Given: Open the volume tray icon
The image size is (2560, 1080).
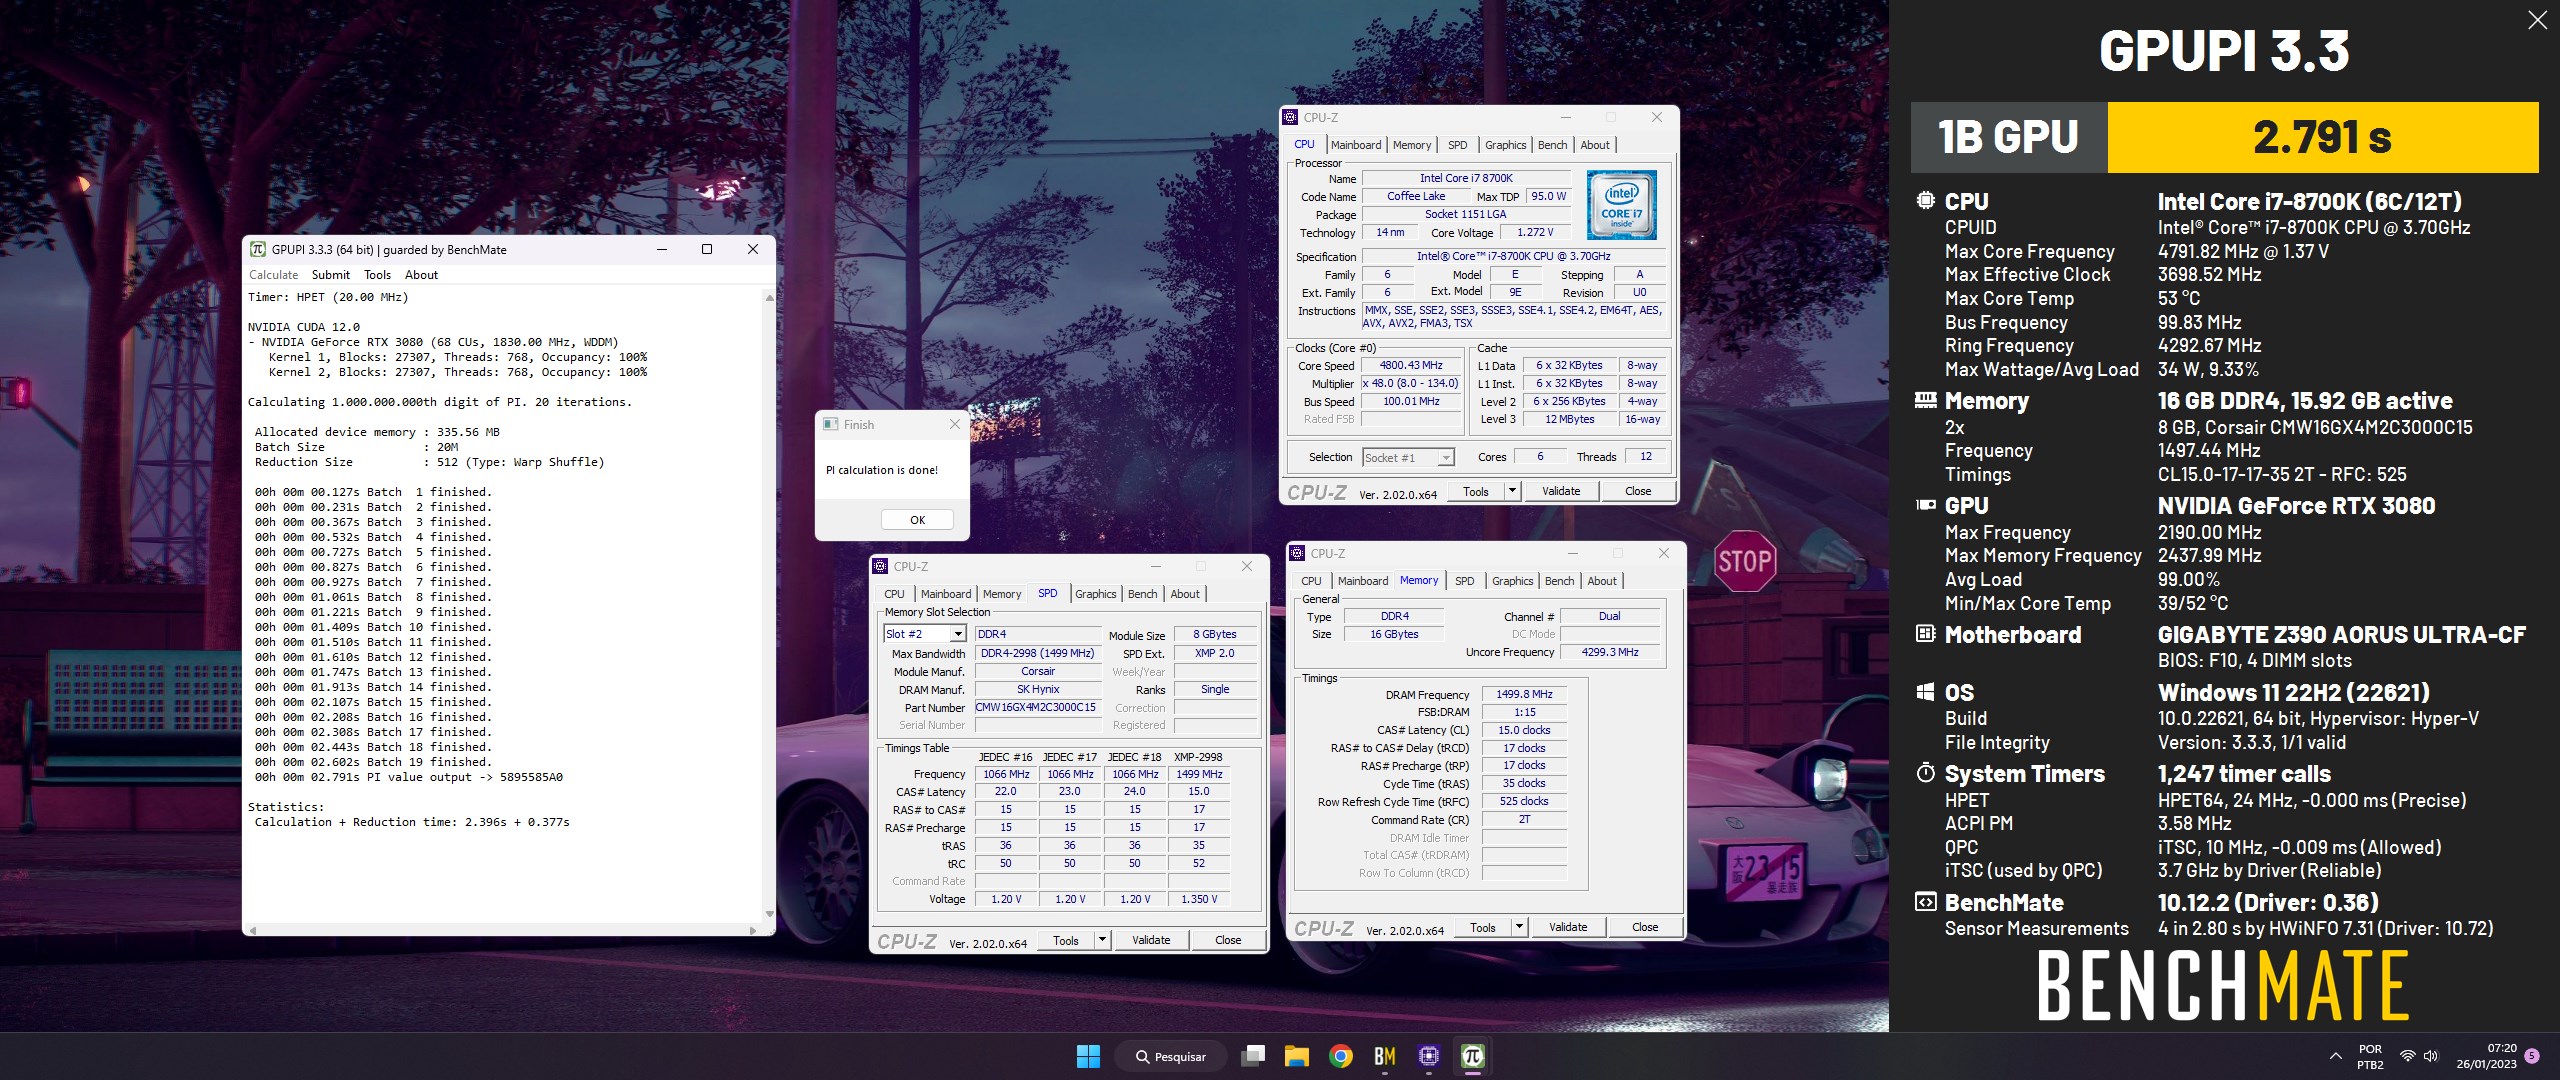Looking at the screenshot, I should [x=2431, y=1056].
